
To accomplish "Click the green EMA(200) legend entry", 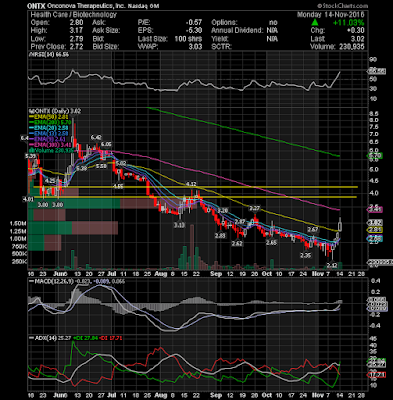I will (x=49, y=122).
